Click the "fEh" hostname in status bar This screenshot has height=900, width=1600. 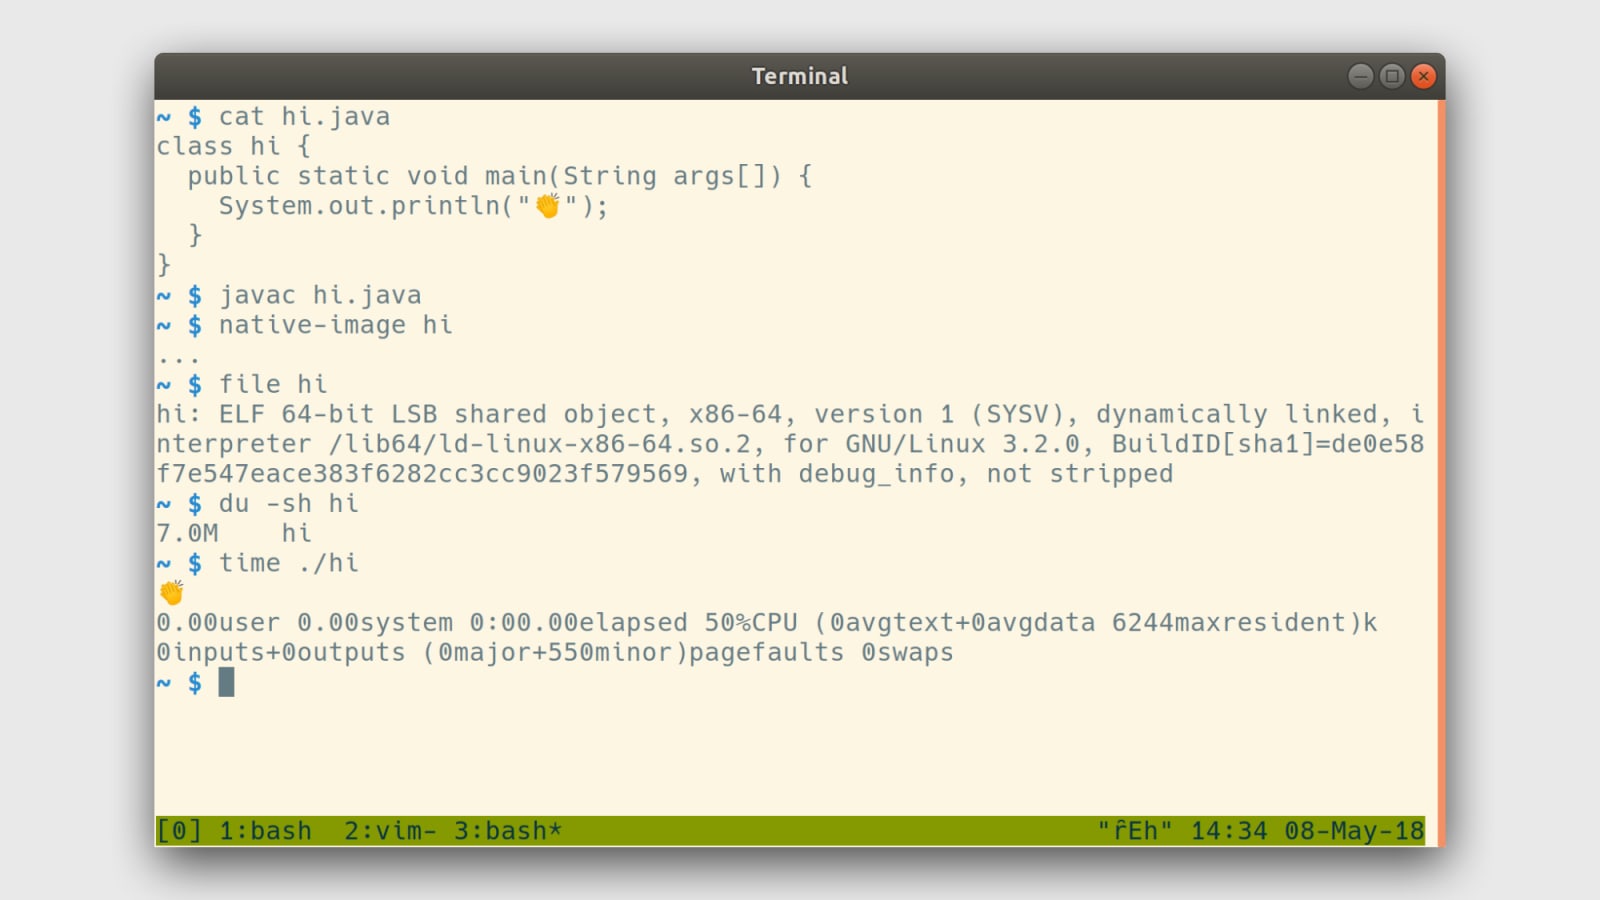point(1135,831)
